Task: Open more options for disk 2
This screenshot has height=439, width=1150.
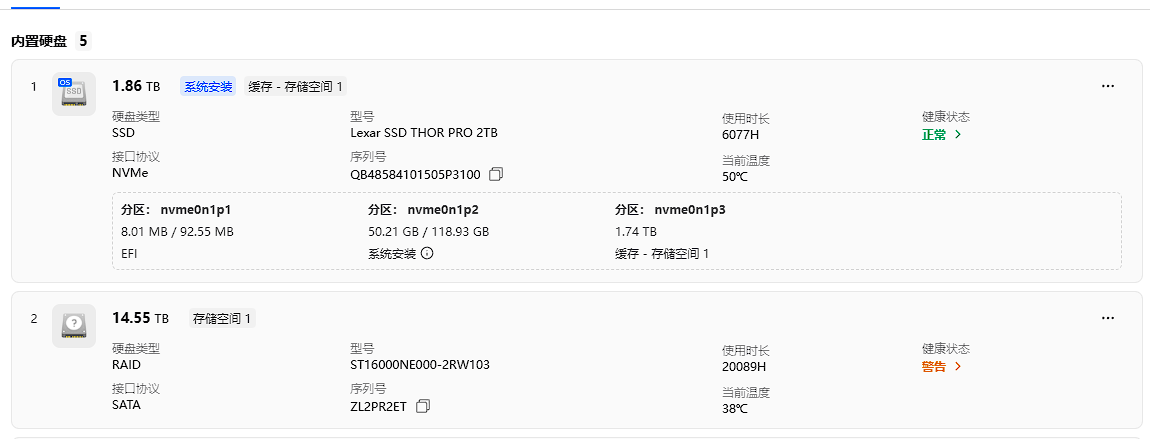Action: 1107,318
